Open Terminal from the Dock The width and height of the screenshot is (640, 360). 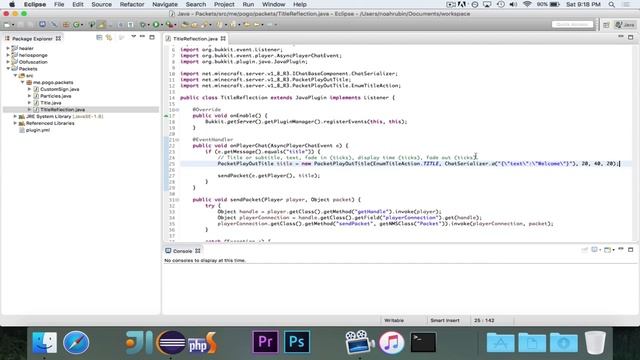(423, 342)
